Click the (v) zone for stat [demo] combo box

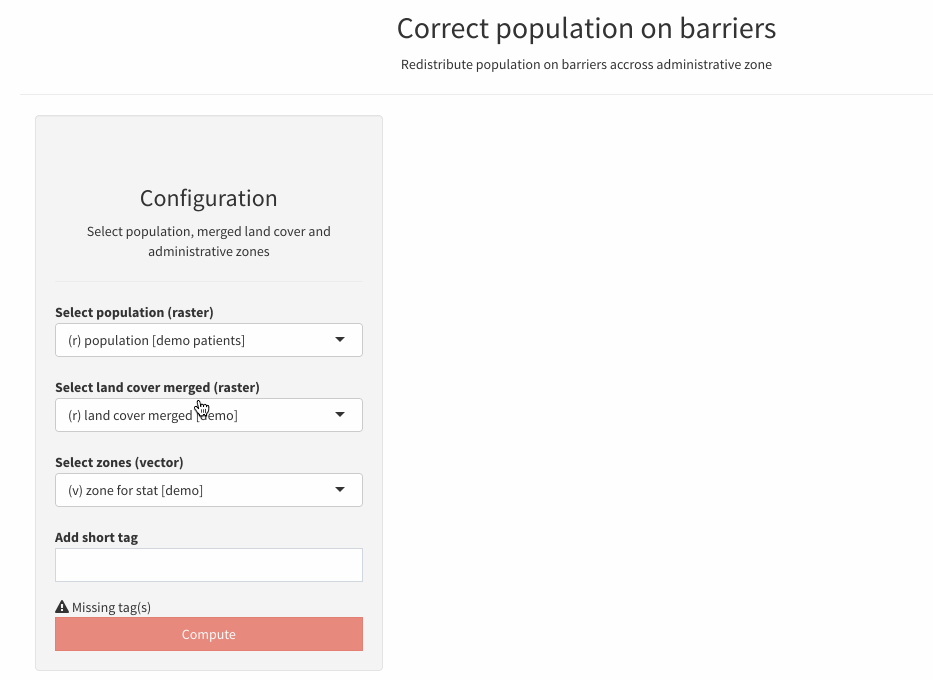[208, 490]
